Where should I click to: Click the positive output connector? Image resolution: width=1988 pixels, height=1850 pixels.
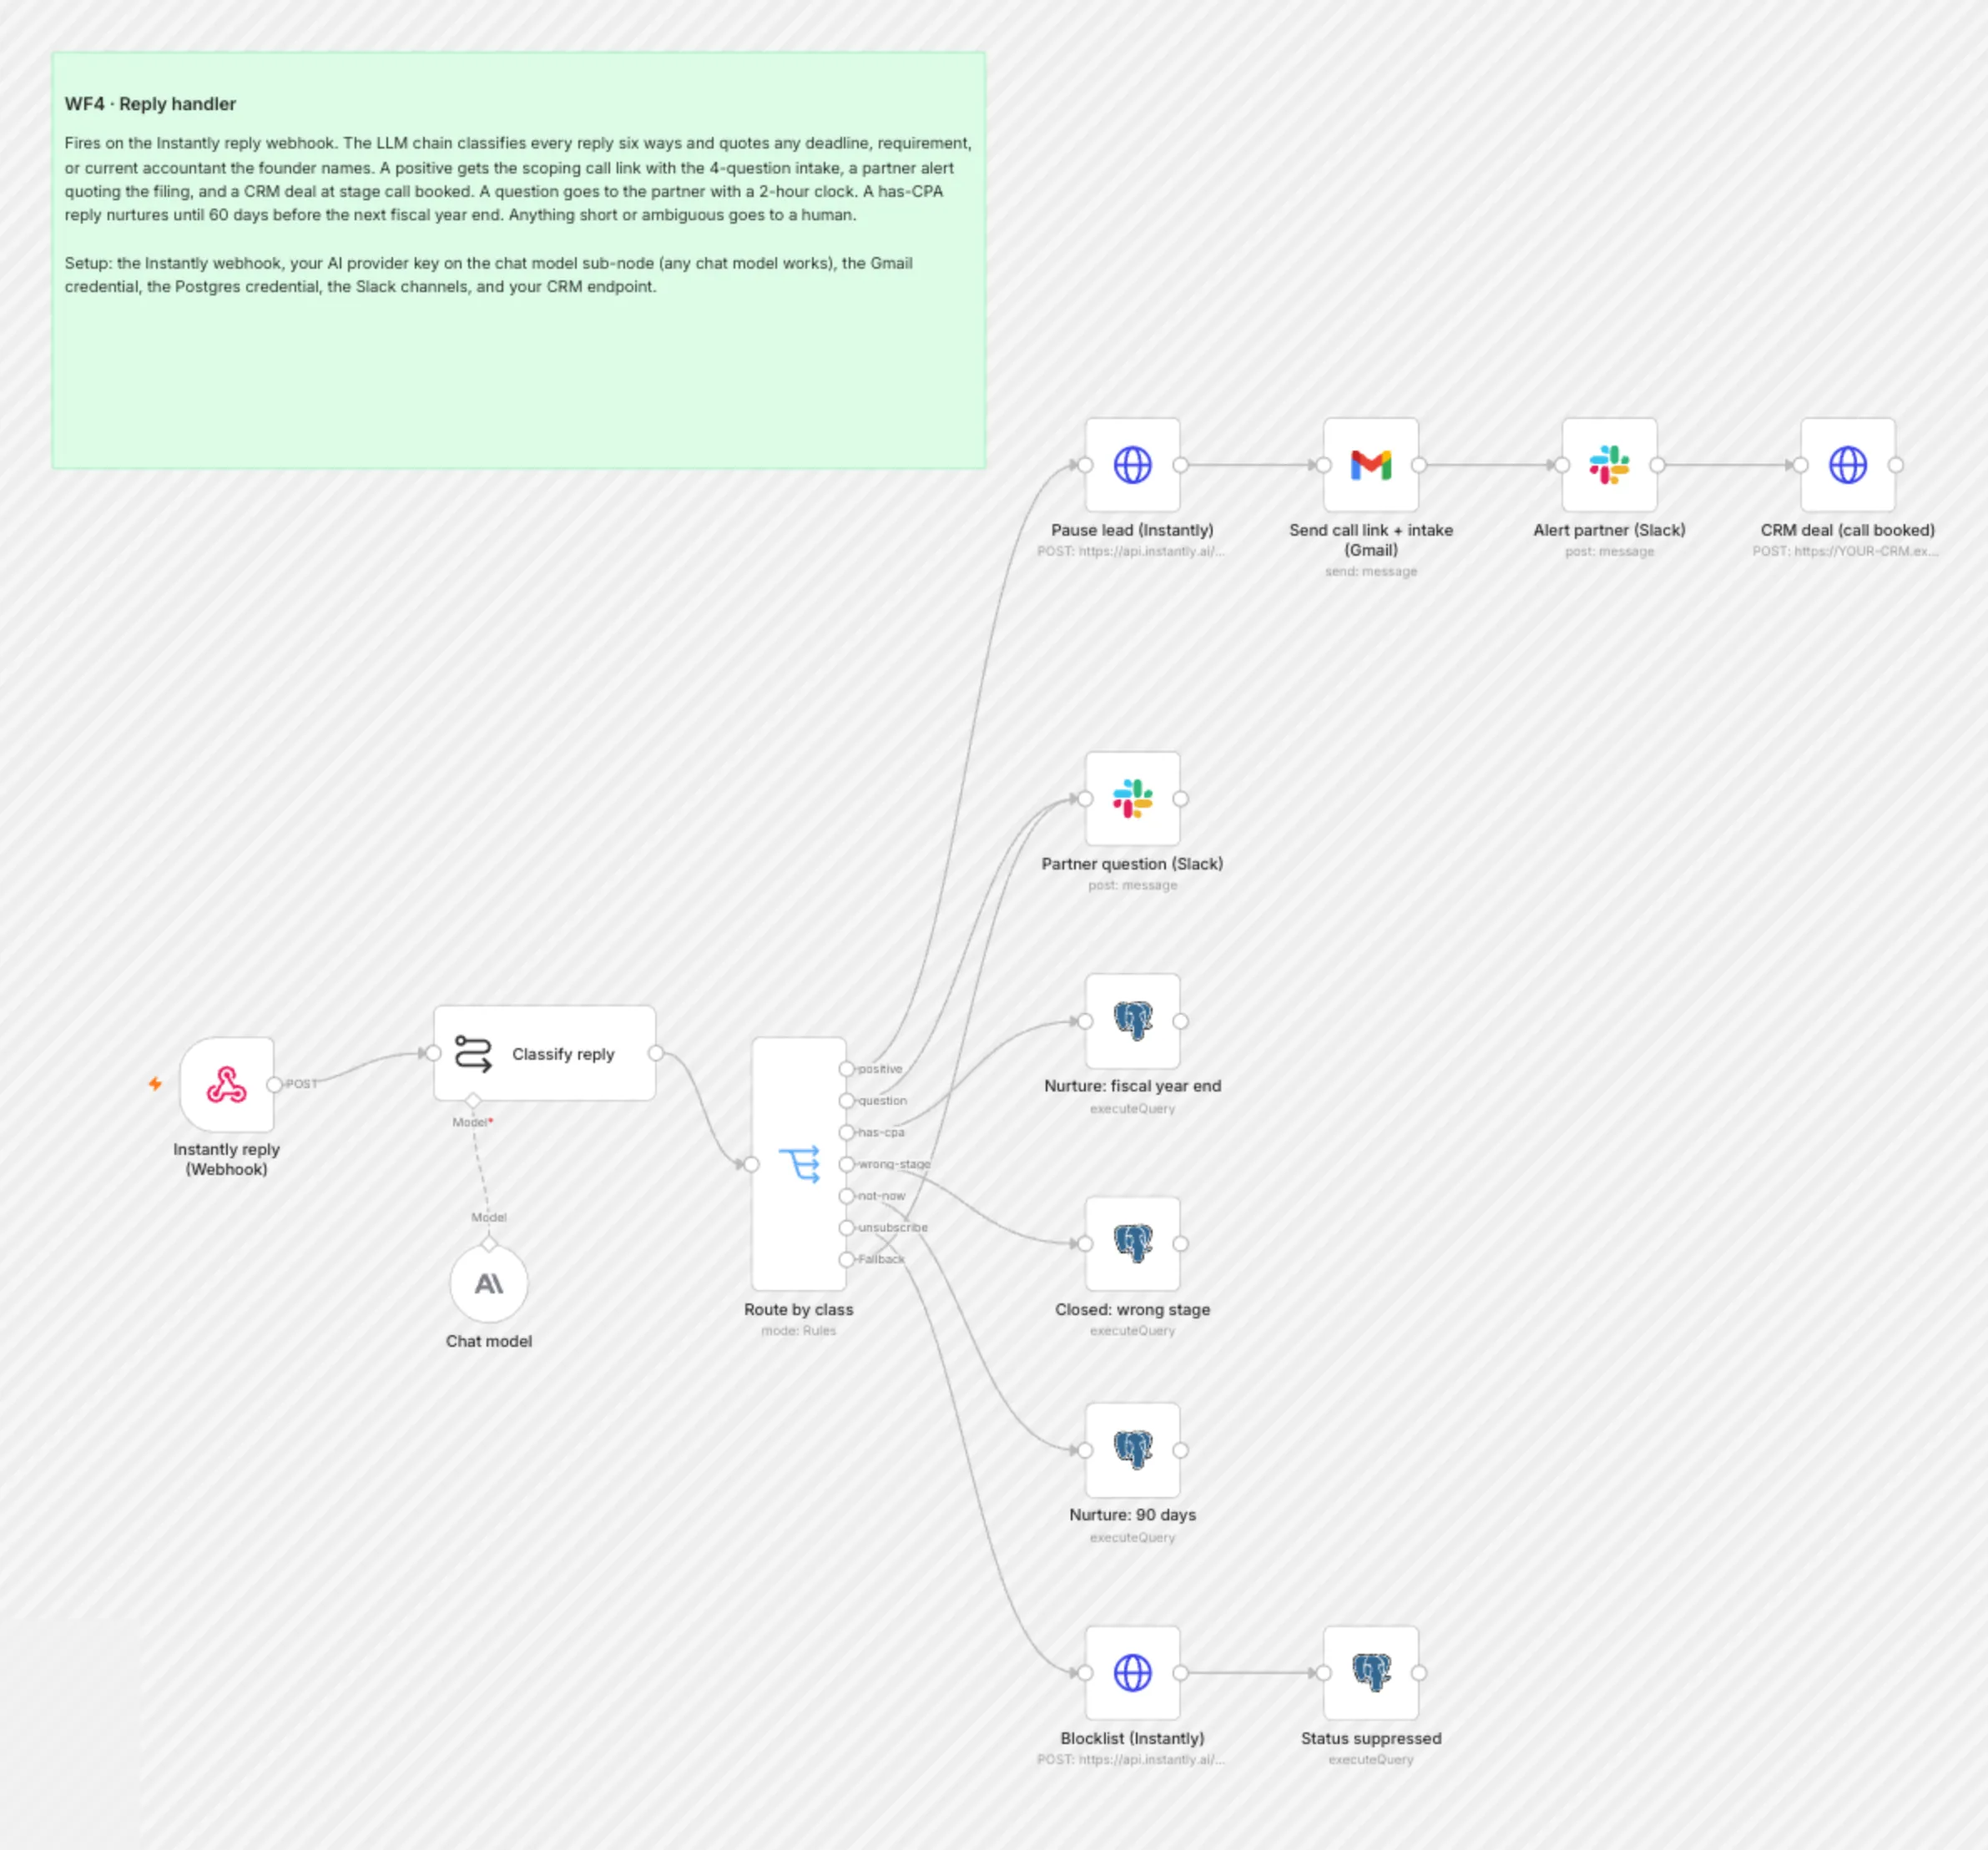point(847,1069)
